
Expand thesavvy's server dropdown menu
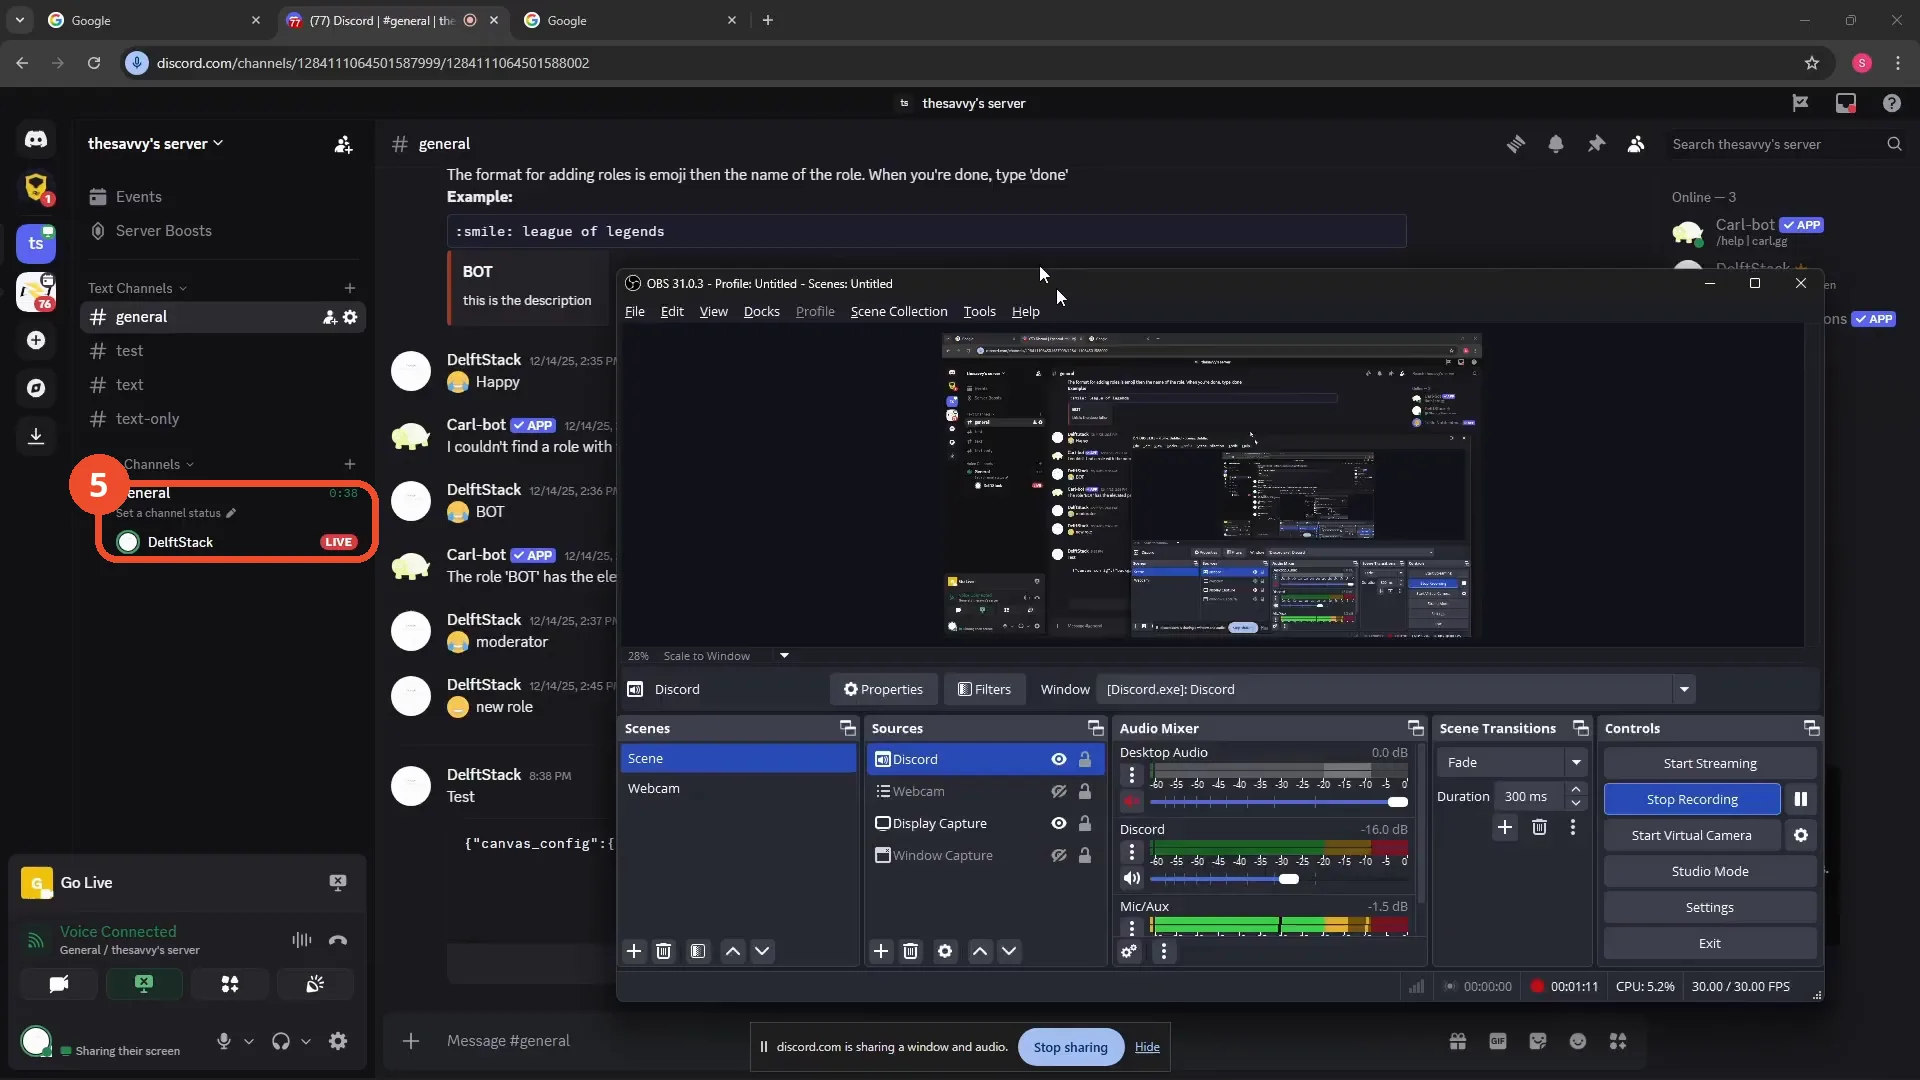155,143
